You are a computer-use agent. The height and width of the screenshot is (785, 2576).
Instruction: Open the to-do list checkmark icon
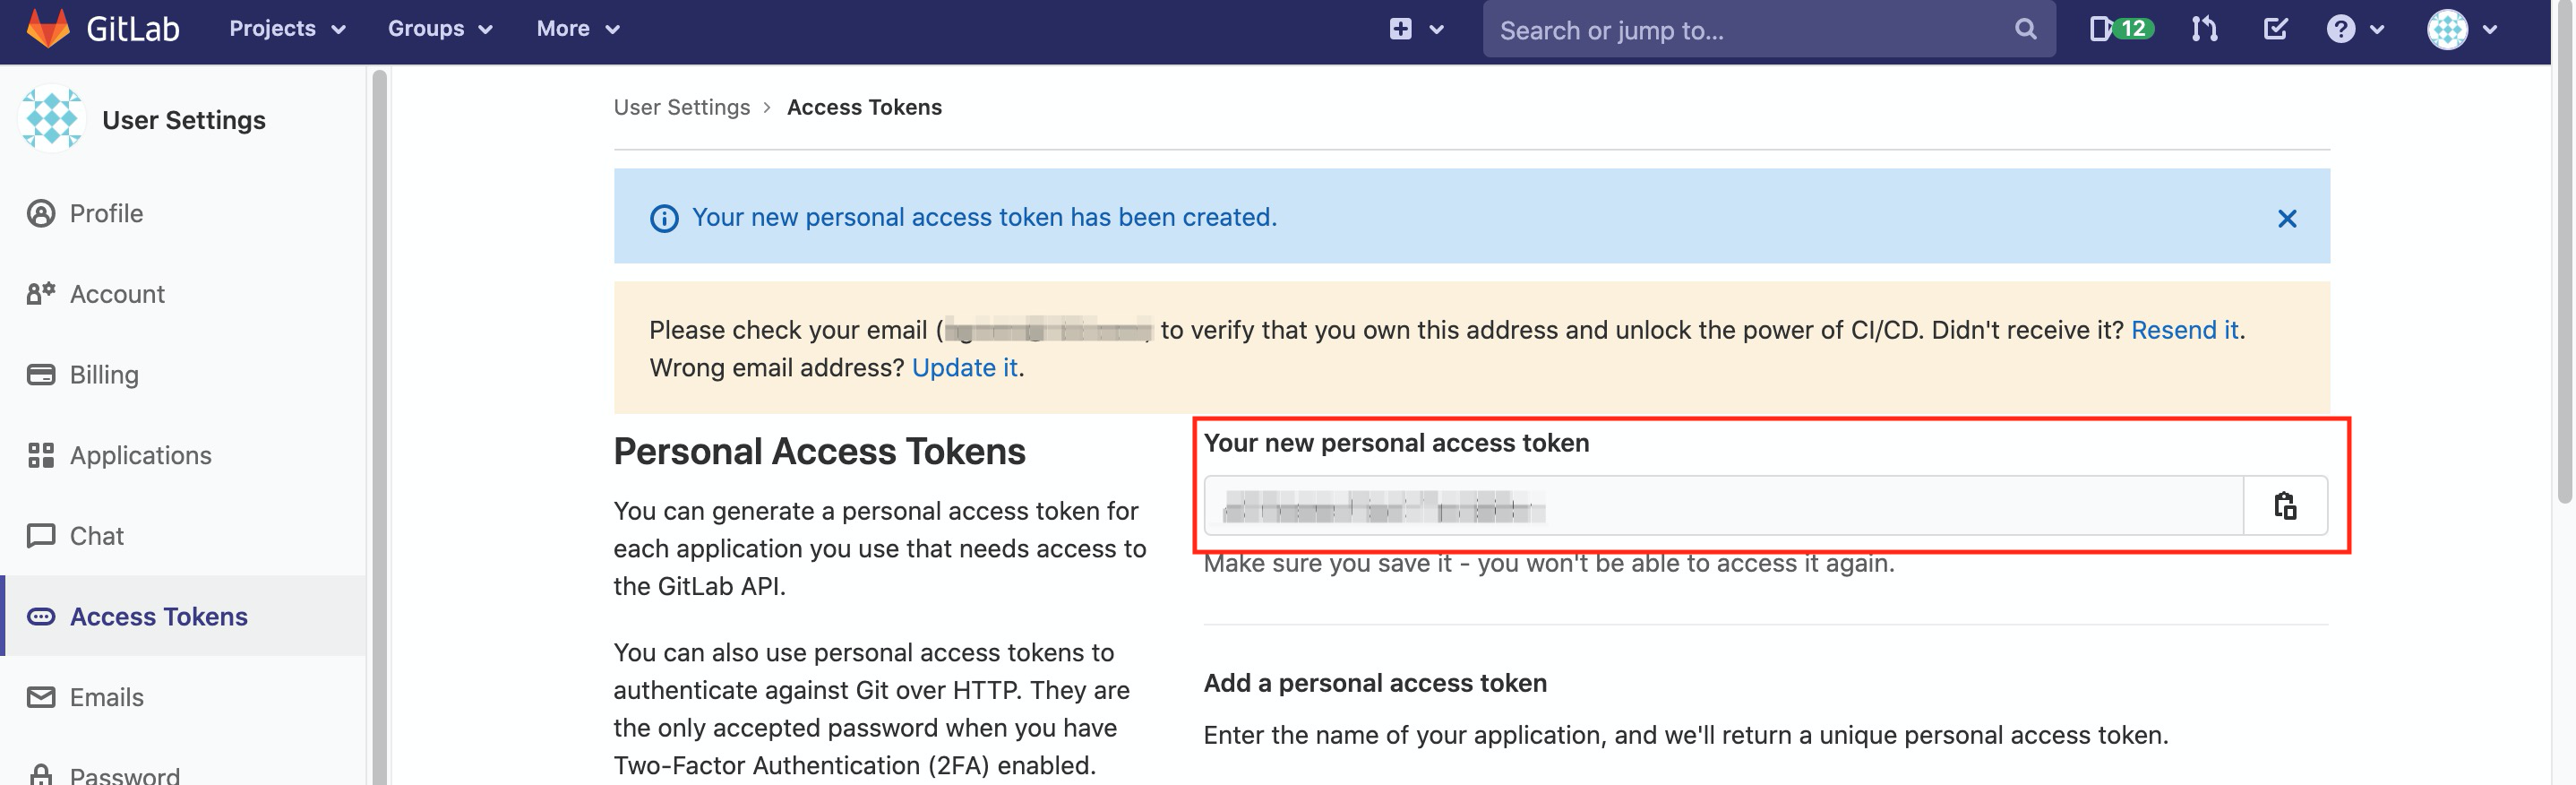(2275, 29)
